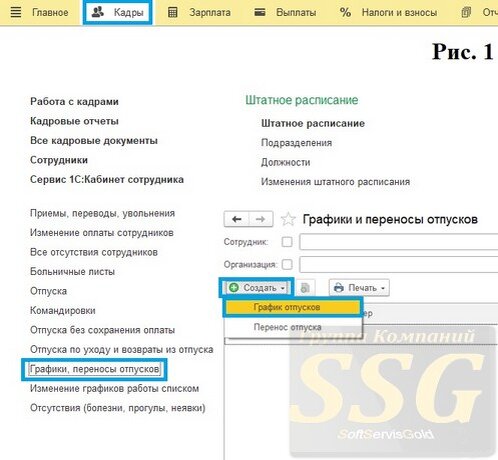Click the Выплаты wallet icon
This screenshot has width=498, height=460.
pos(260,12)
